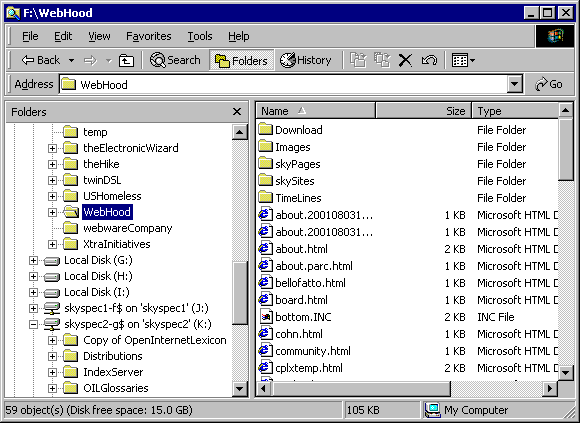
Task: Click the Delete X toolbar icon
Action: (x=405, y=60)
